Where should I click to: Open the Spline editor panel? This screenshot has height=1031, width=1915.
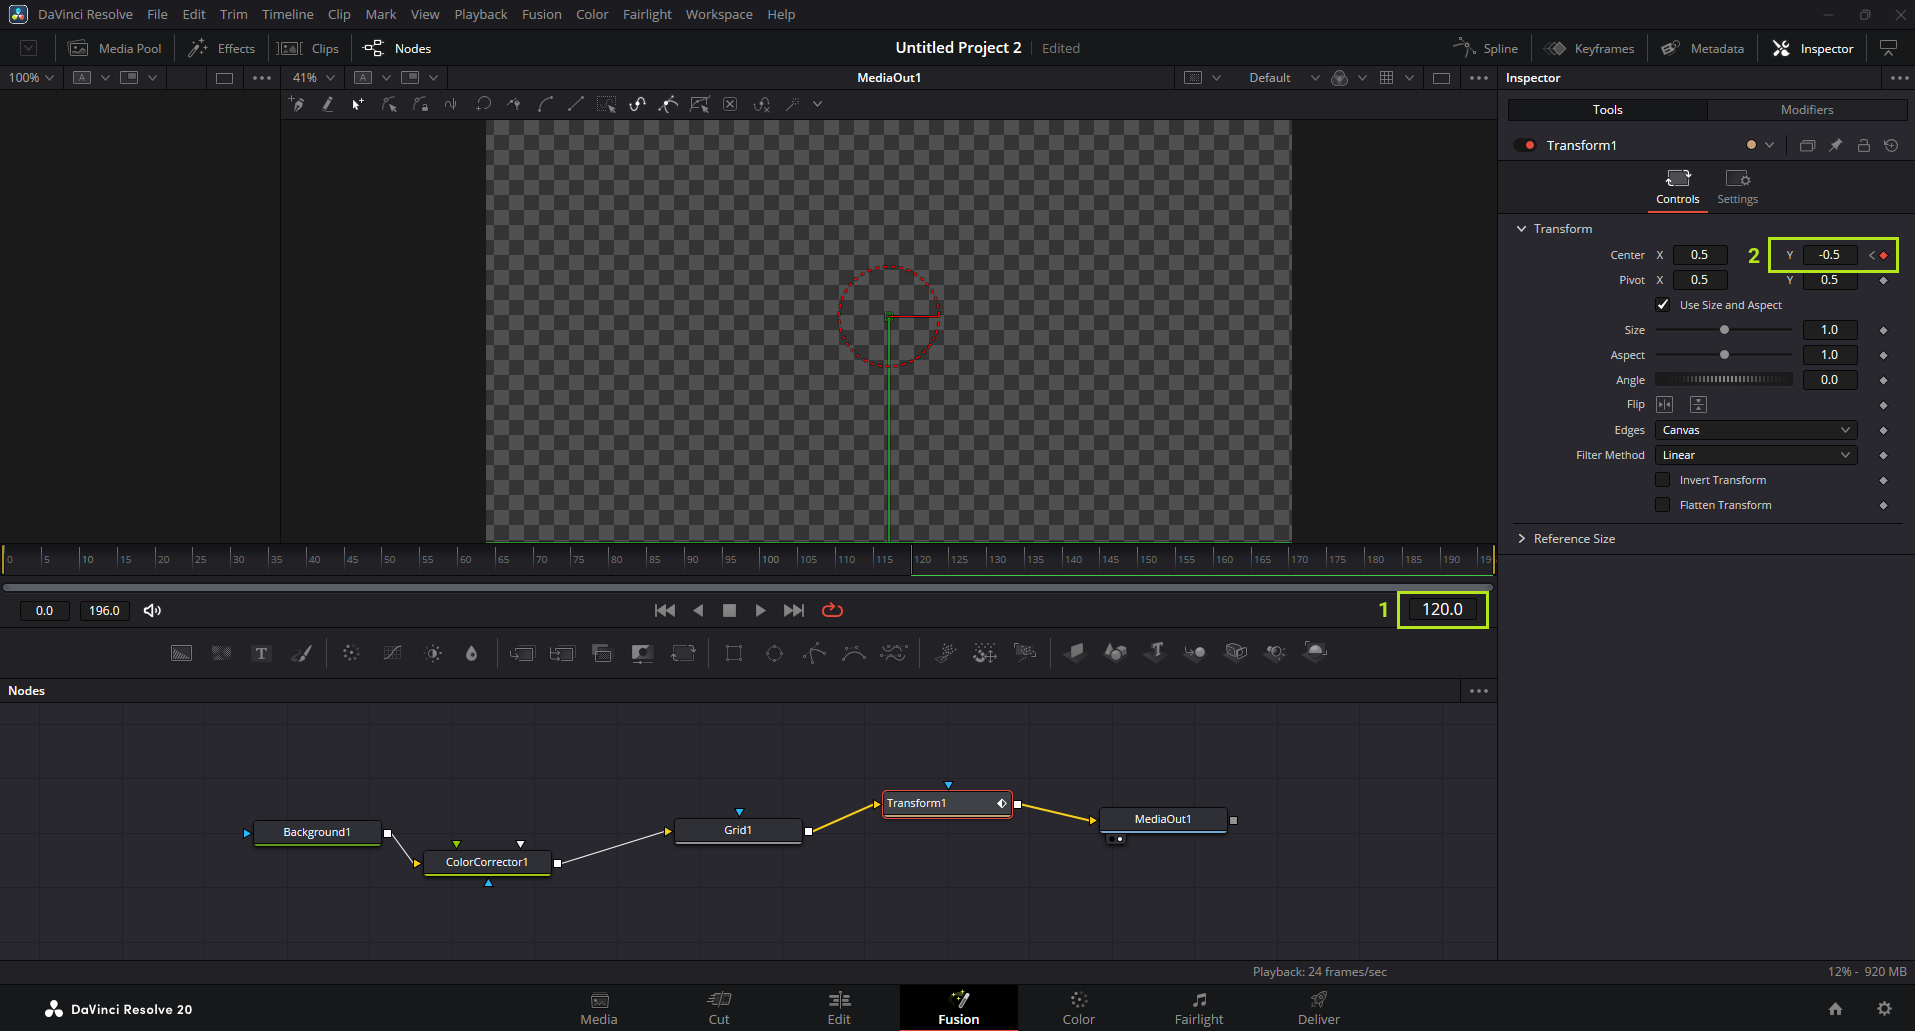pos(1486,48)
